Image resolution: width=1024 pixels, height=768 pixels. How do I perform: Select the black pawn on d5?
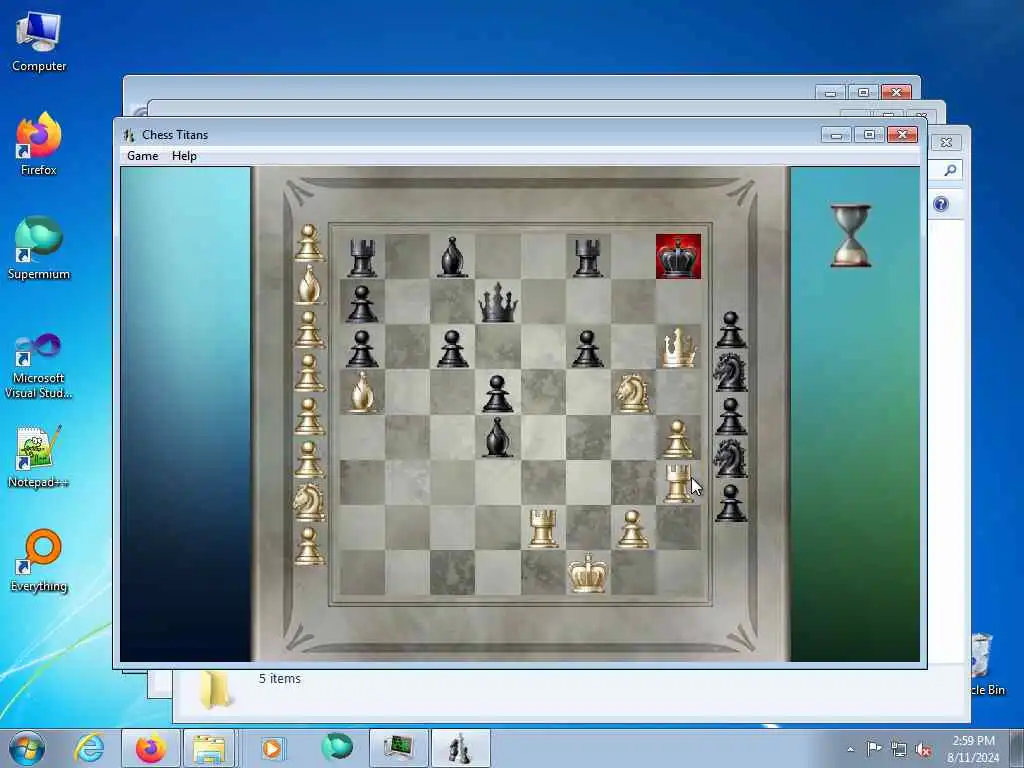pyautogui.click(x=498, y=393)
